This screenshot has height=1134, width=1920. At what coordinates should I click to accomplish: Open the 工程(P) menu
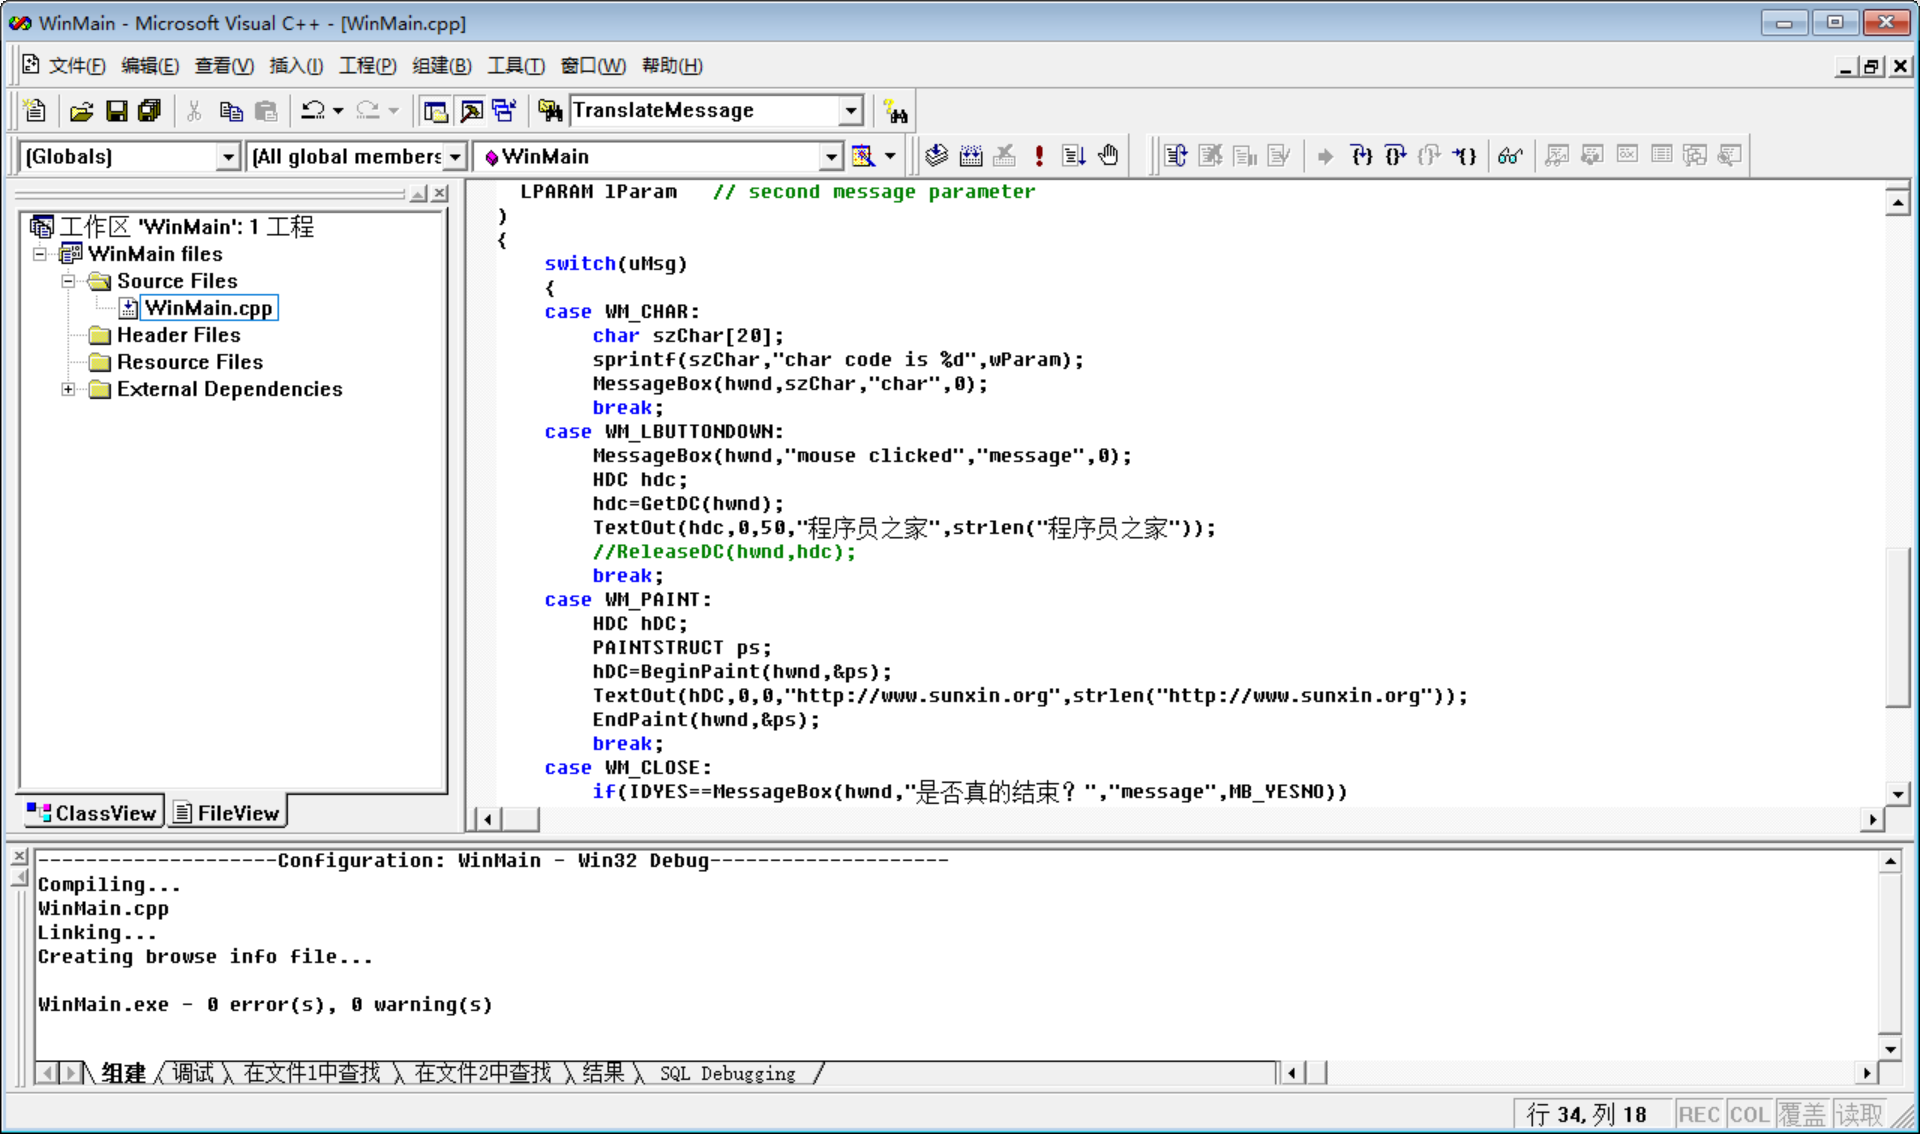pyautogui.click(x=367, y=66)
